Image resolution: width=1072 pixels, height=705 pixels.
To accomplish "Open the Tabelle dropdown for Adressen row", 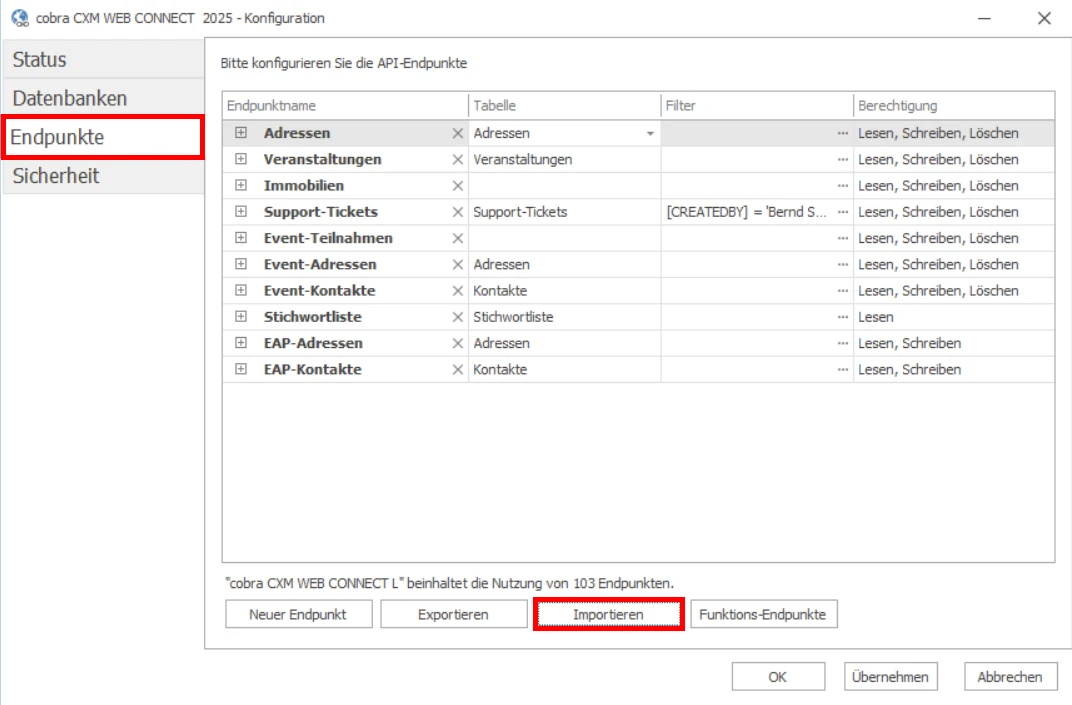I will (650, 133).
